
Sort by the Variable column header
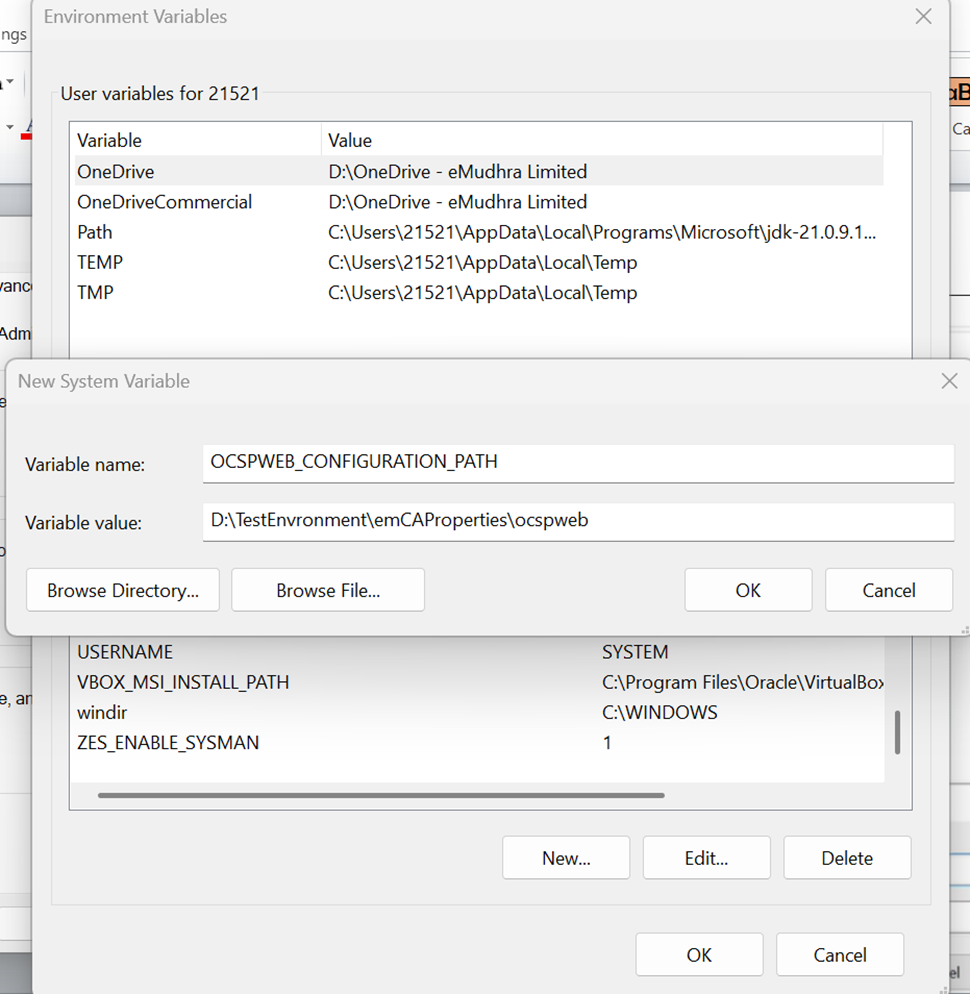click(196, 140)
